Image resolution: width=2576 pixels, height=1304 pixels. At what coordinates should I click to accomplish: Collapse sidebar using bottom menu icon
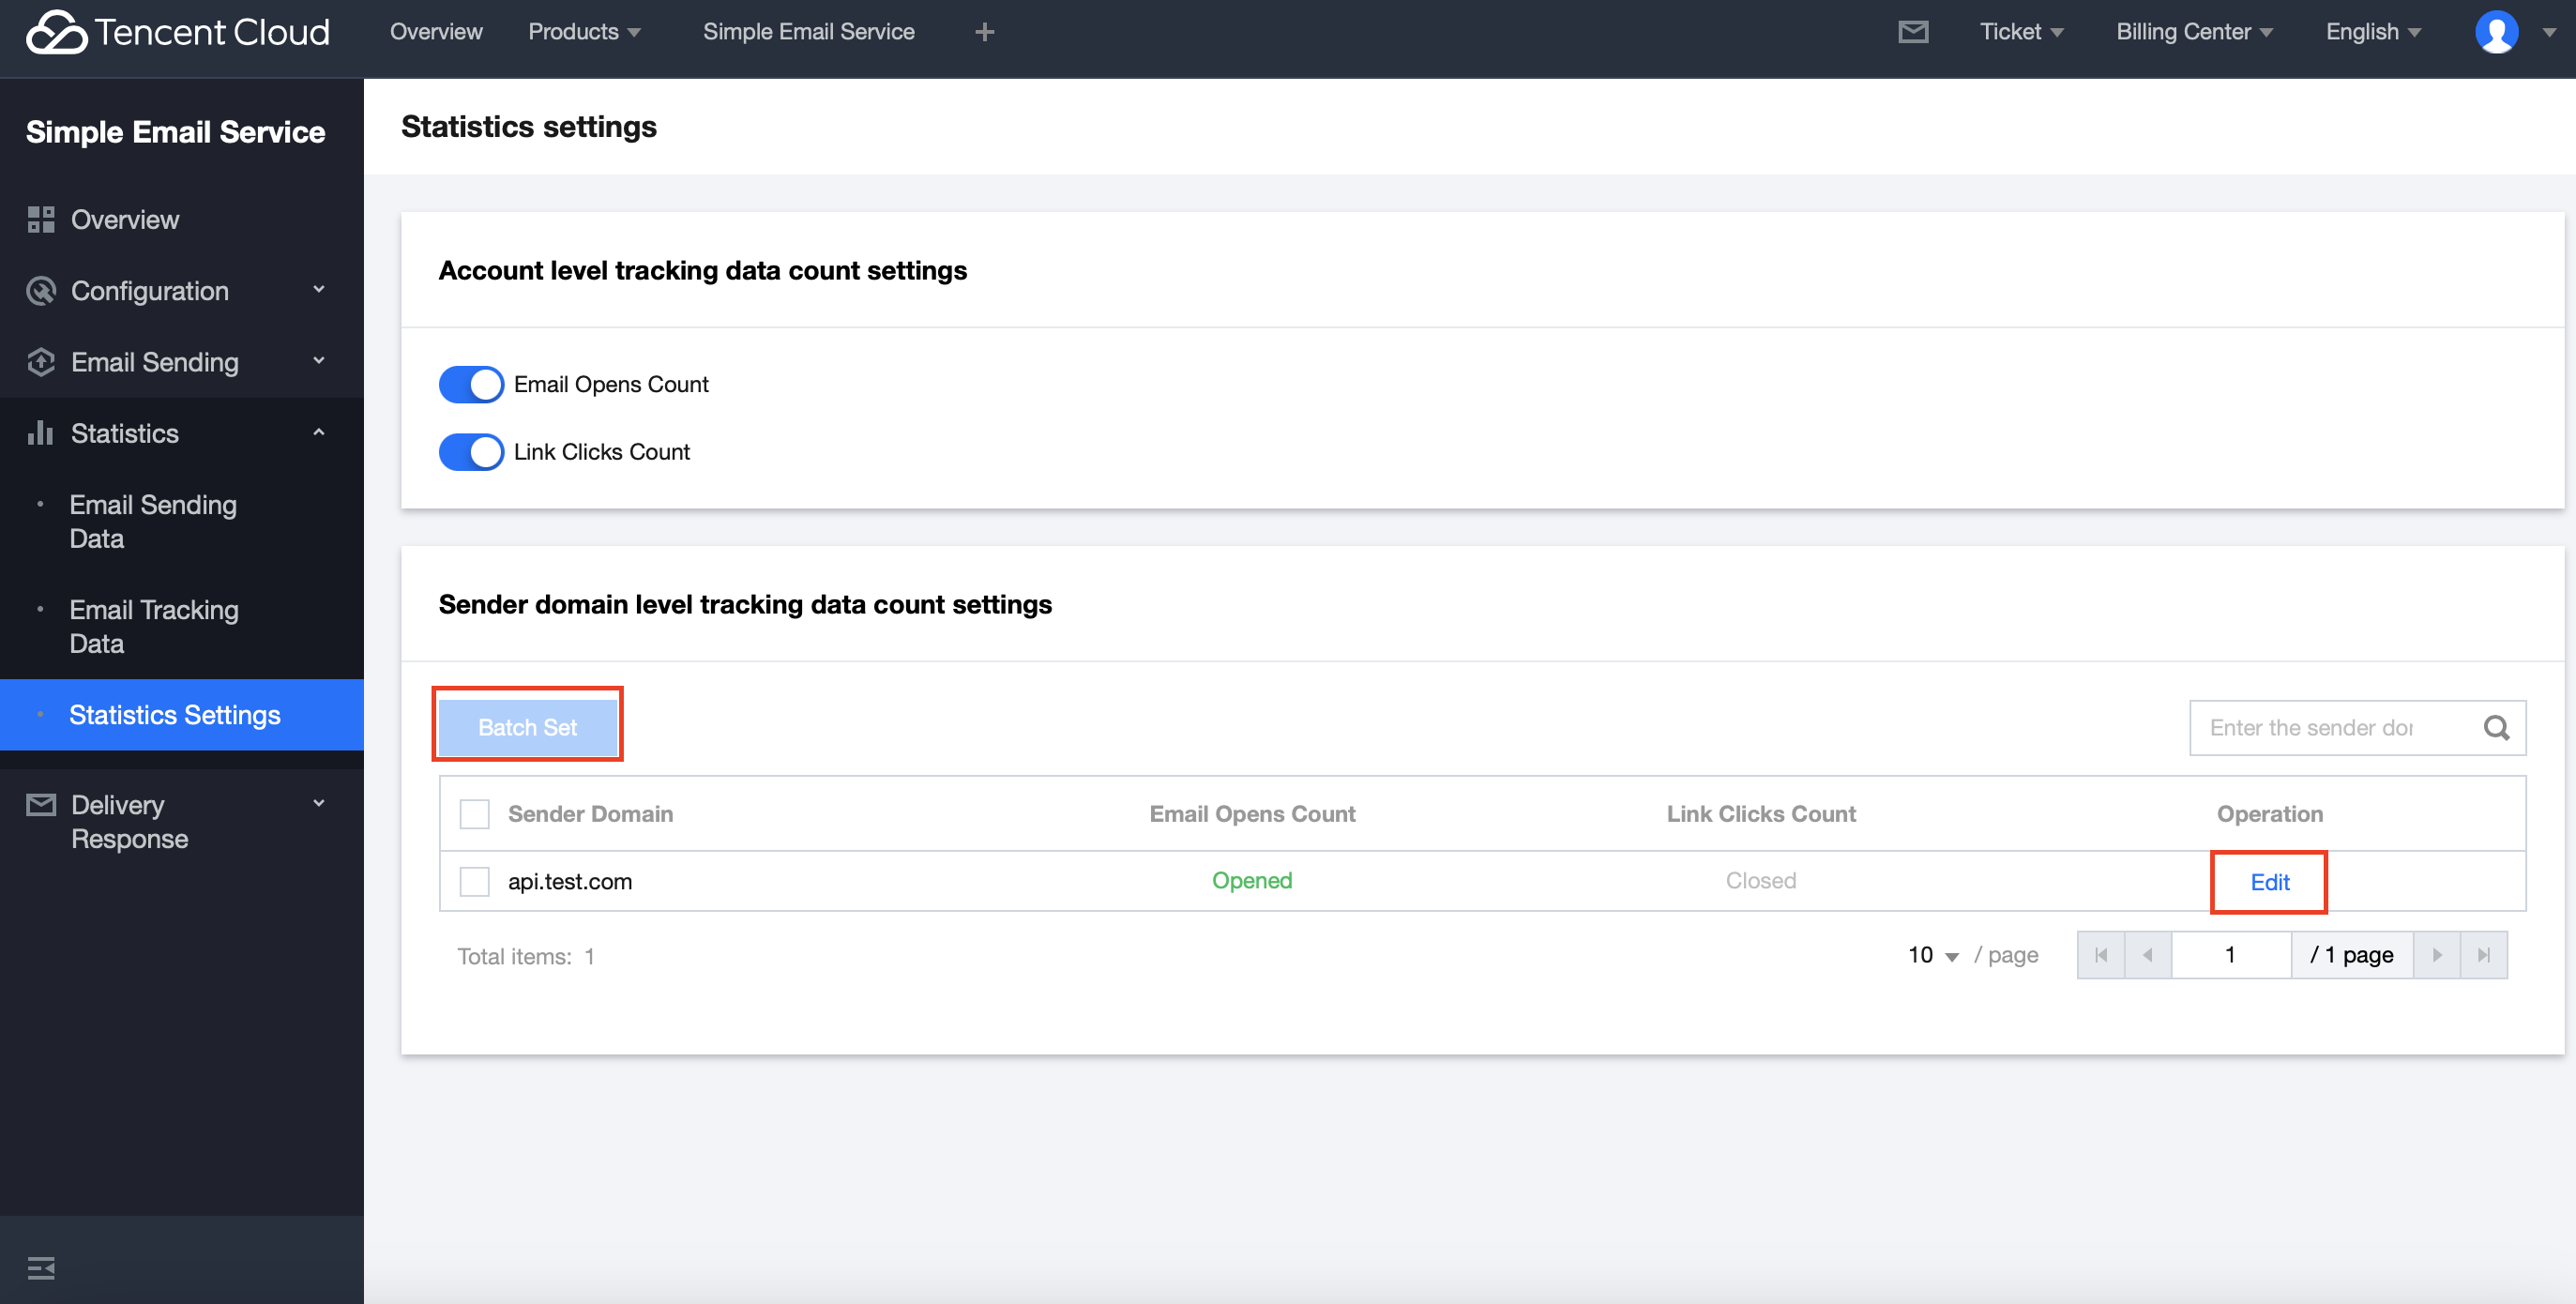pyautogui.click(x=41, y=1268)
